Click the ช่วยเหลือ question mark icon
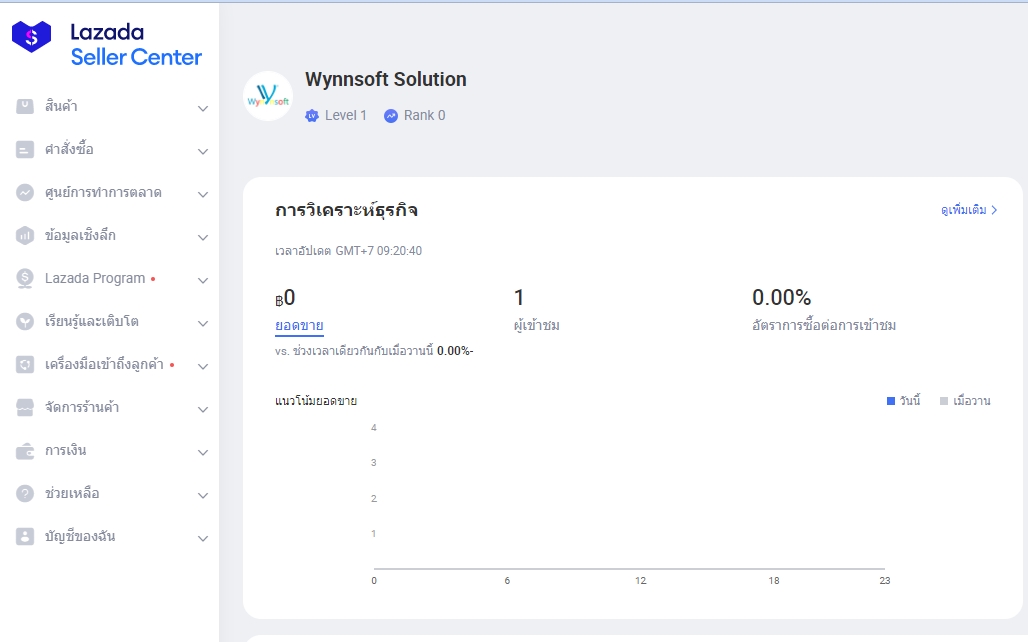This screenshot has width=1028, height=642. click(25, 493)
